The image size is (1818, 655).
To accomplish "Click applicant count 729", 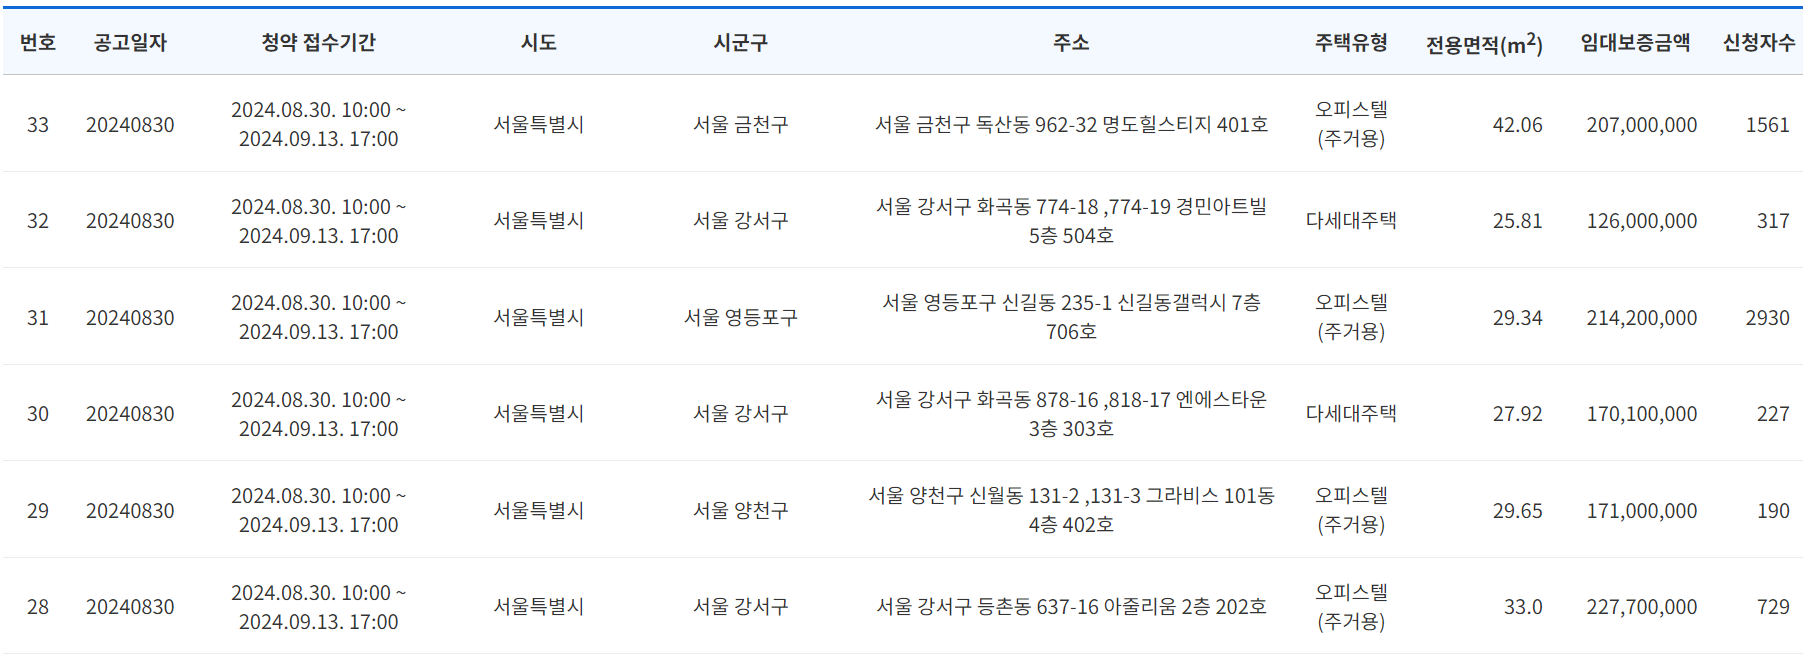I will coord(1773,607).
